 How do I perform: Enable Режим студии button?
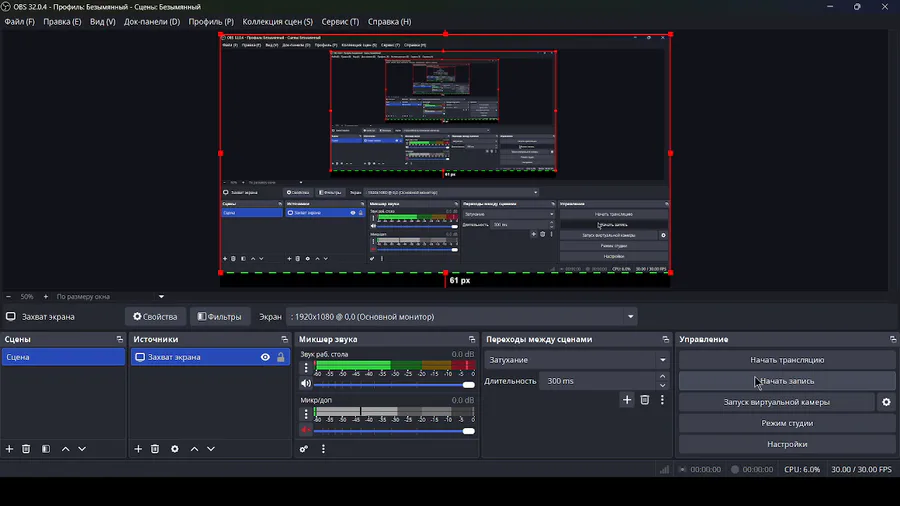coord(787,423)
